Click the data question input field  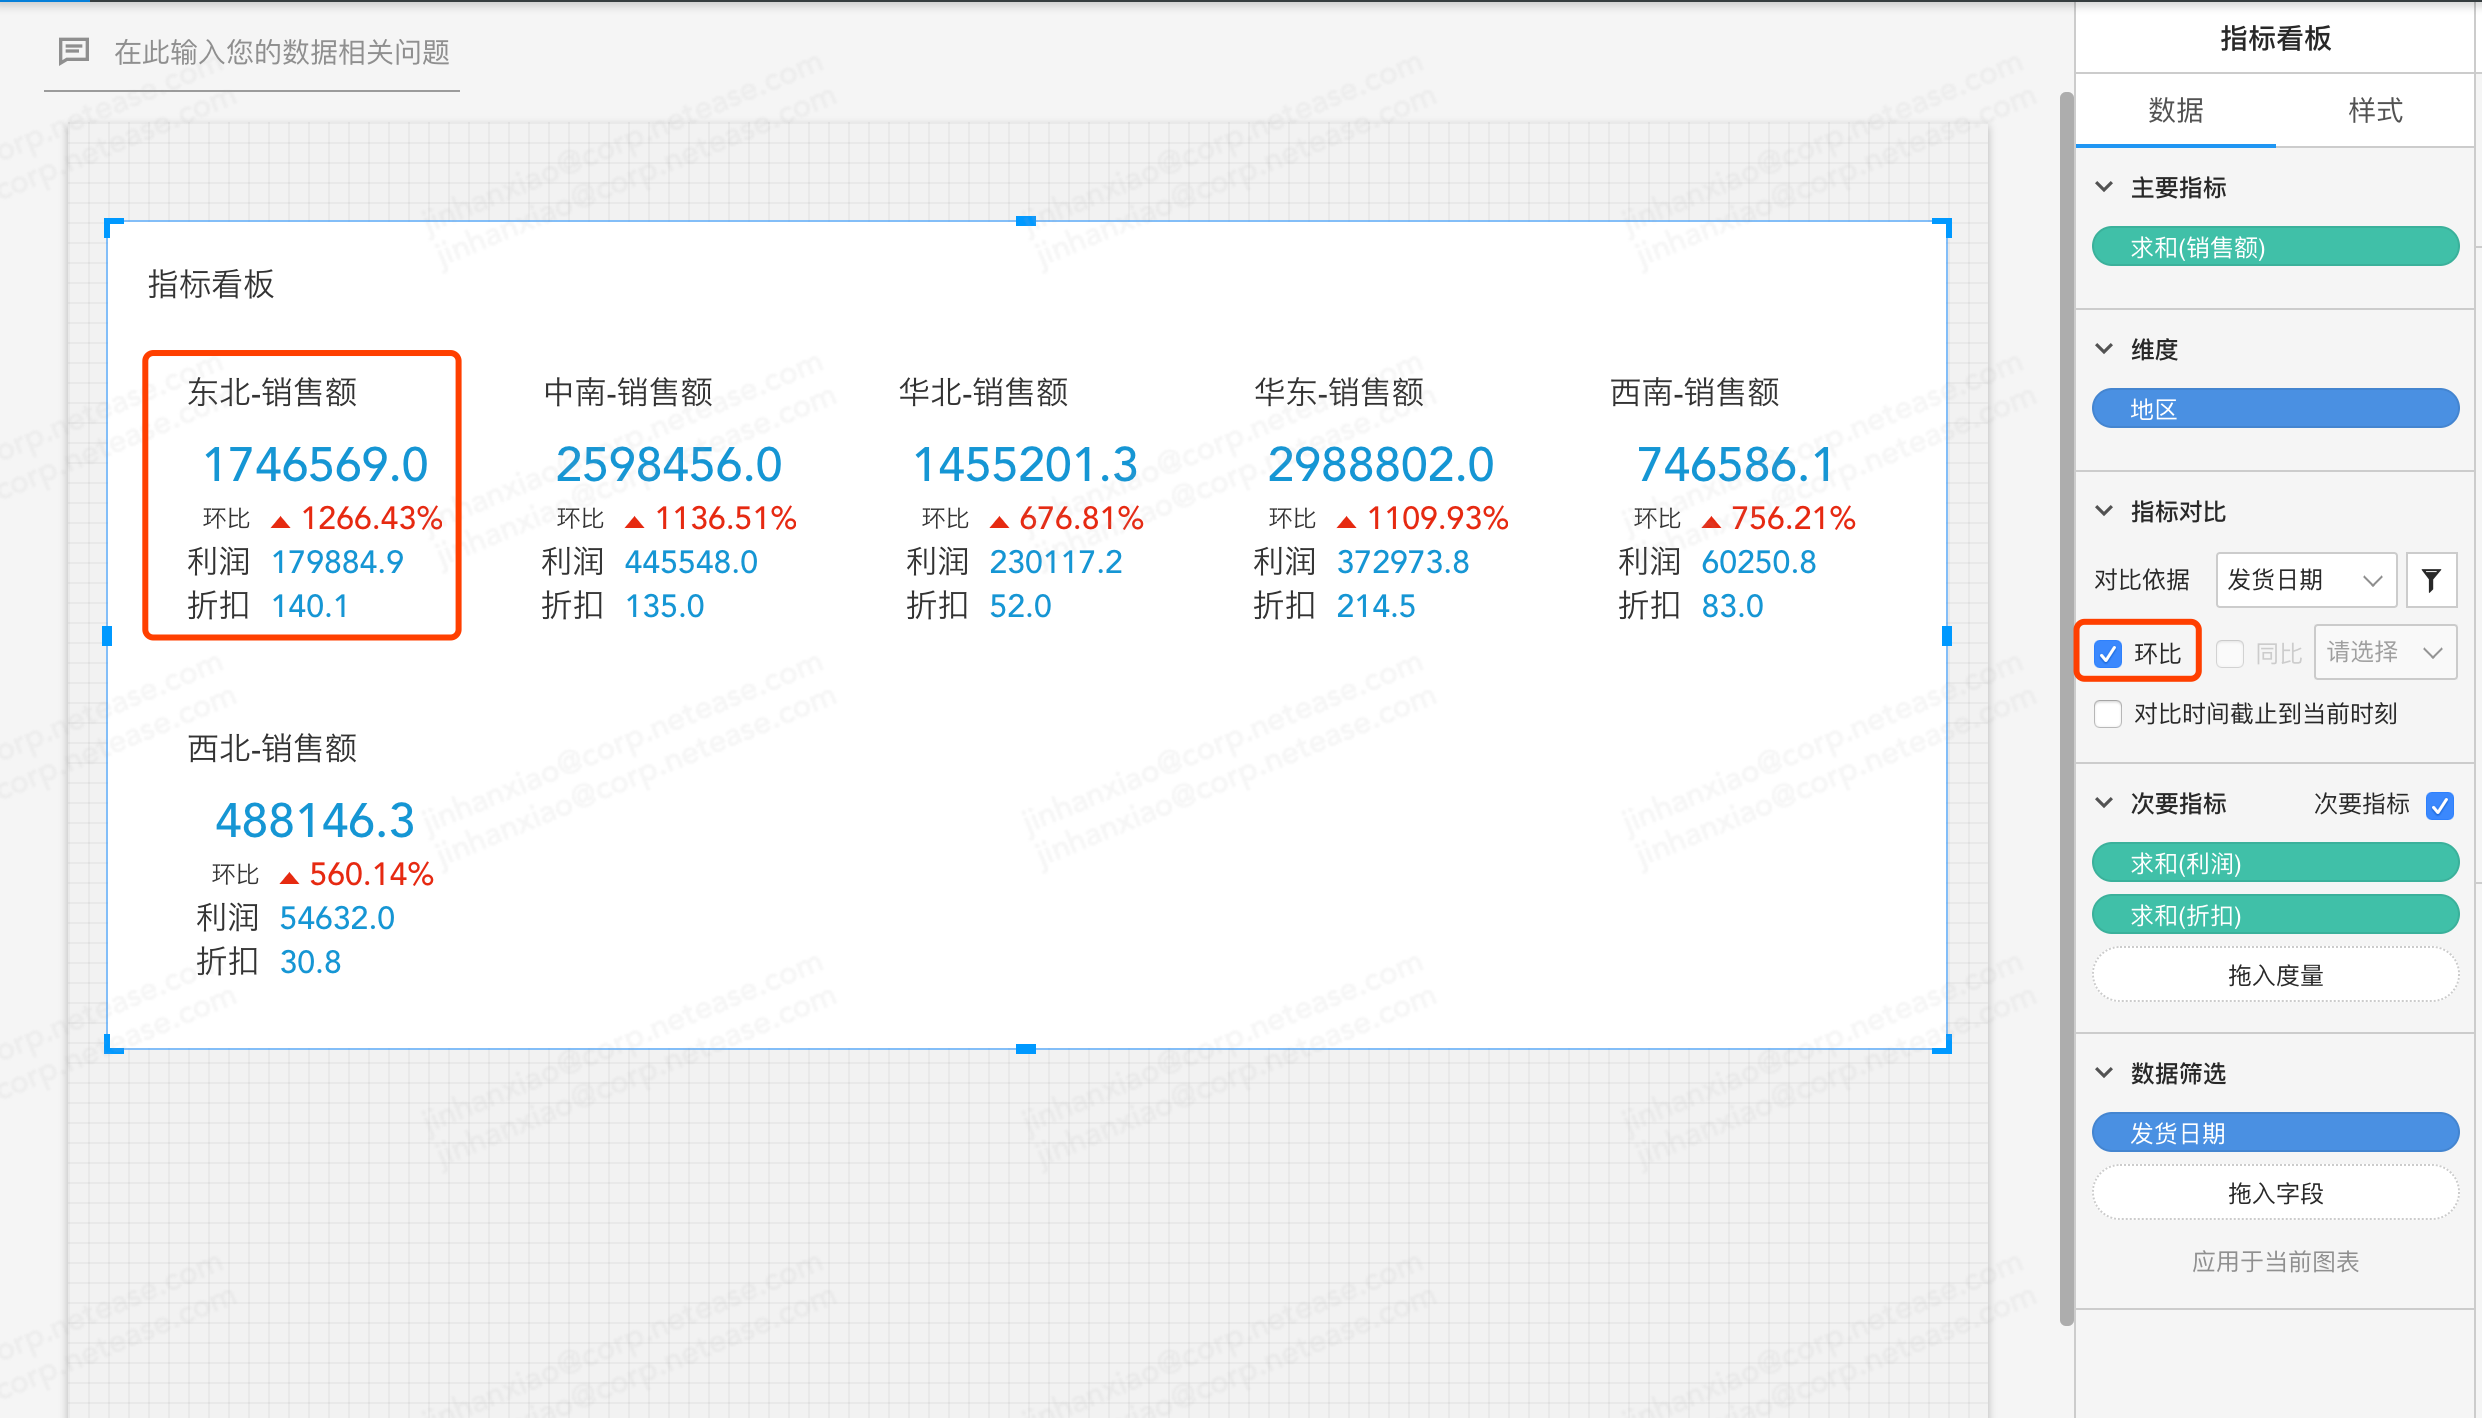(282, 52)
